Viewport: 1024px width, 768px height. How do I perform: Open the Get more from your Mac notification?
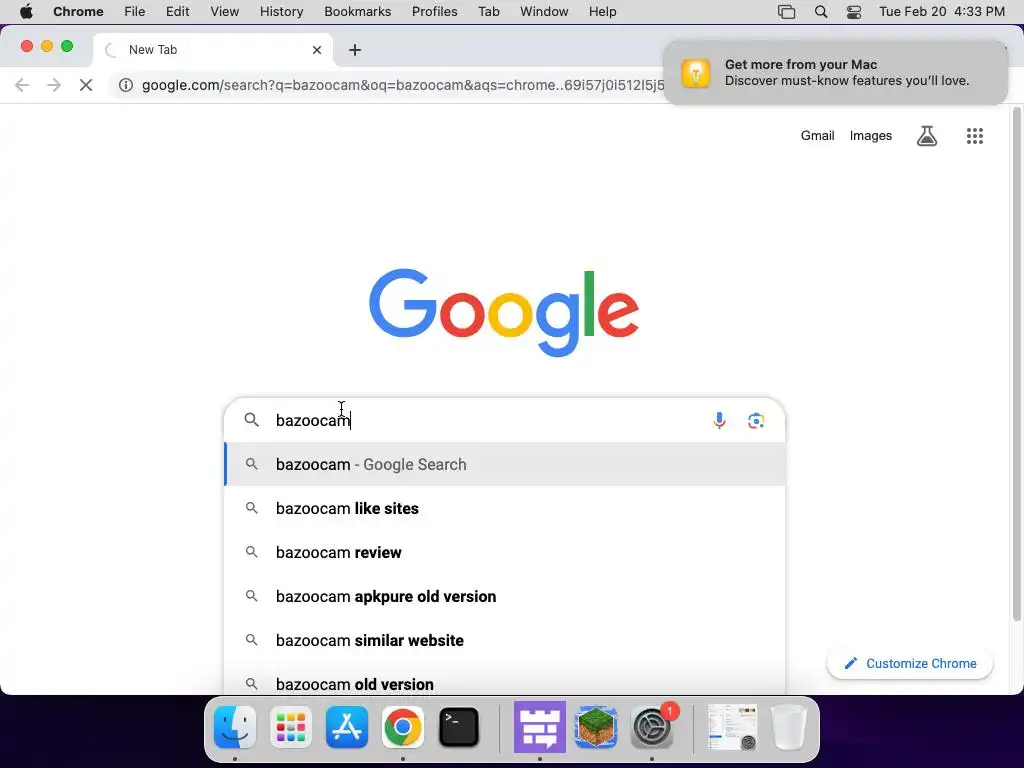coord(835,72)
